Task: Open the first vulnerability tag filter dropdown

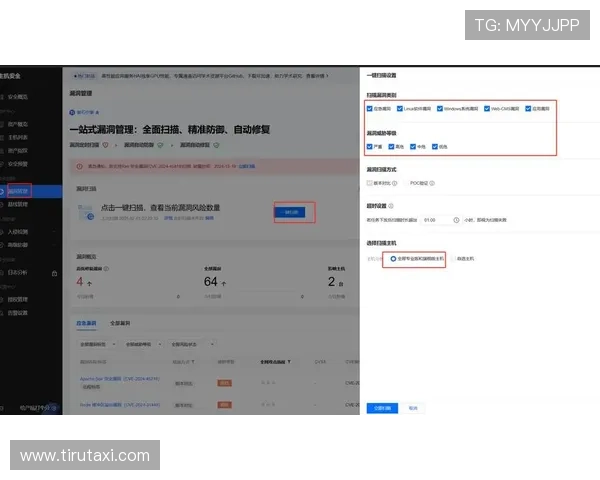Action: (x=97, y=344)
